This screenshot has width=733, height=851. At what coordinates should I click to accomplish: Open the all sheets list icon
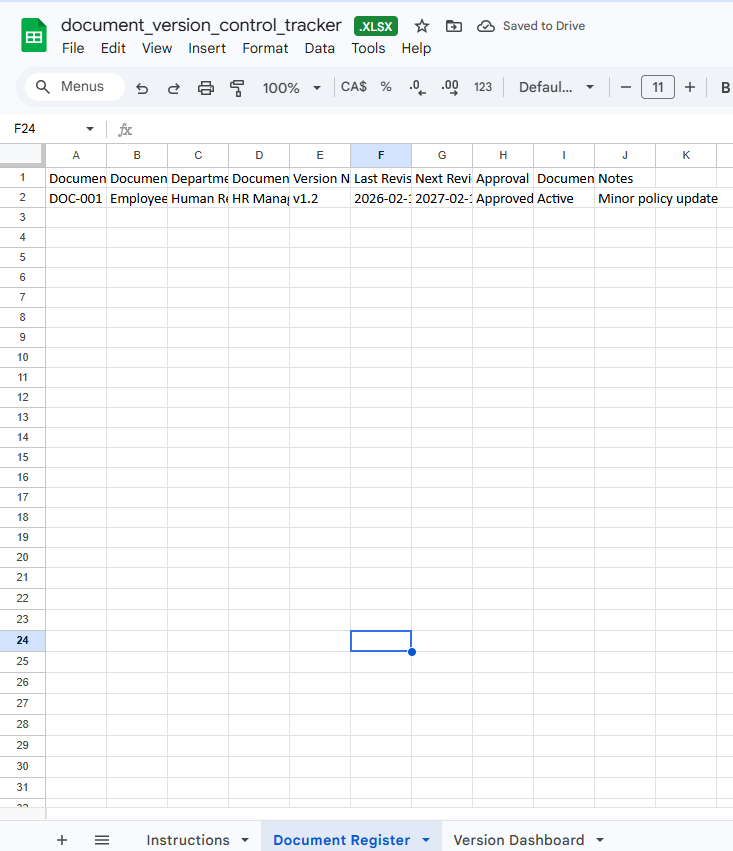pos(102,840)
